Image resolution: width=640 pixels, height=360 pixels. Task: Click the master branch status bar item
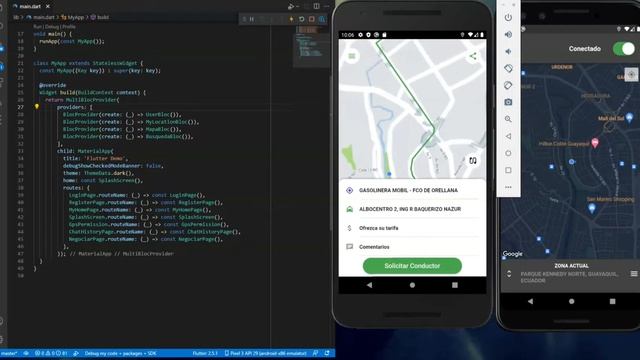9,353
